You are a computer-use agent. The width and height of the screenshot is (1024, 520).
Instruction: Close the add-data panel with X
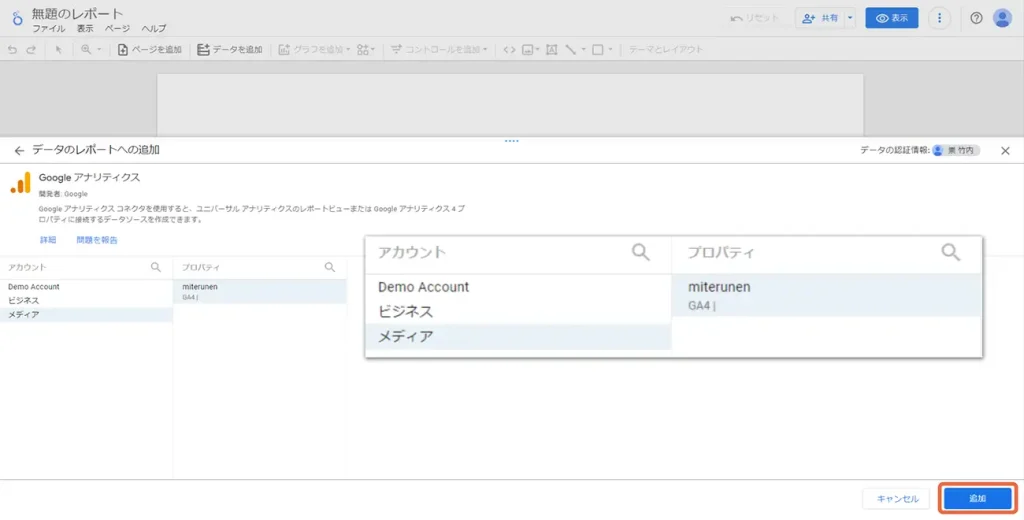point(1005,151)
